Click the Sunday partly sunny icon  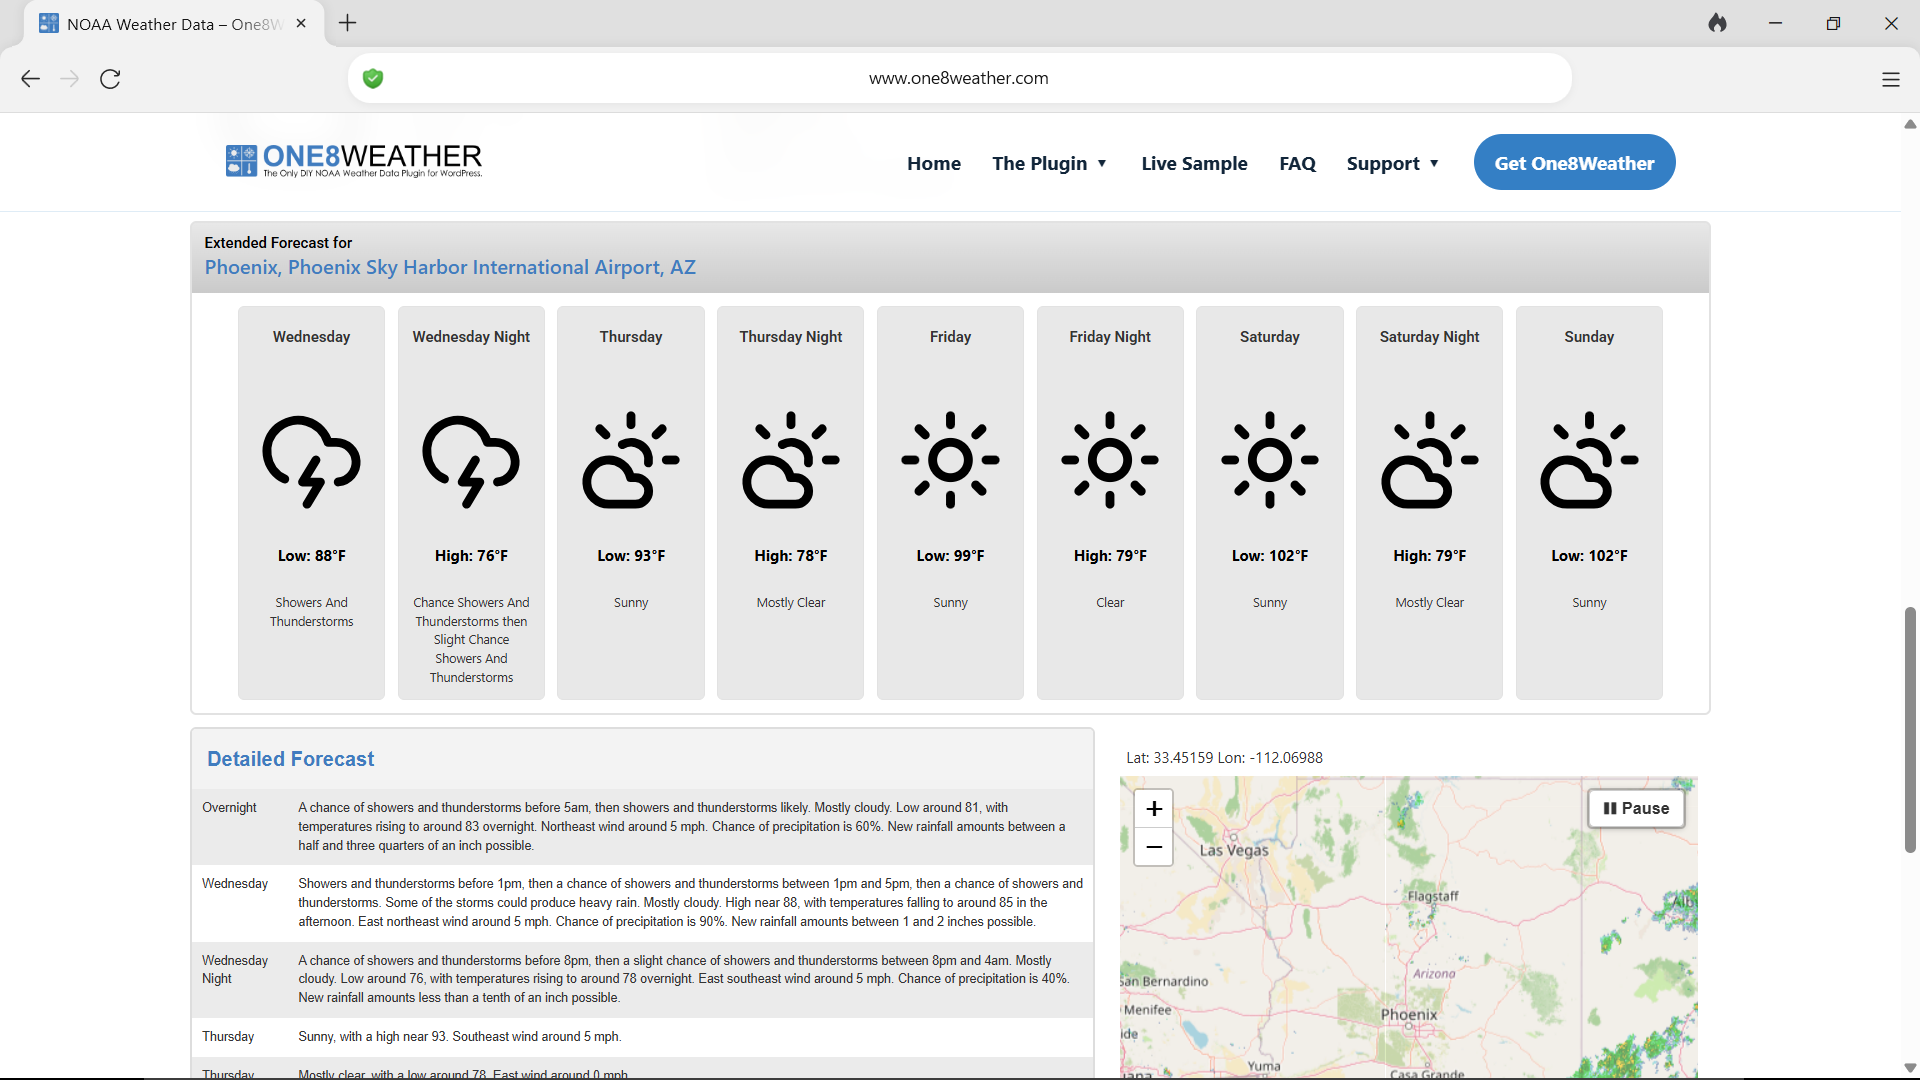(x=1589, y=460)
